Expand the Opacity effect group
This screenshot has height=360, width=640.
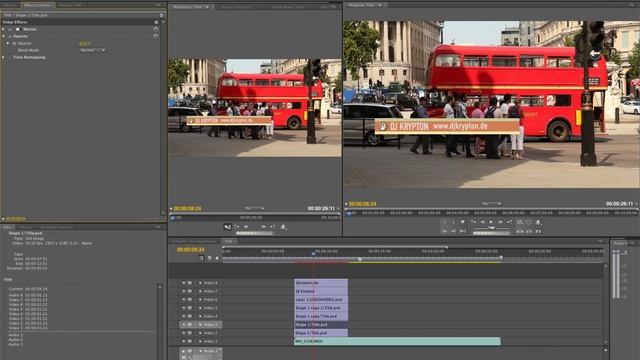(x=4, y=36)
